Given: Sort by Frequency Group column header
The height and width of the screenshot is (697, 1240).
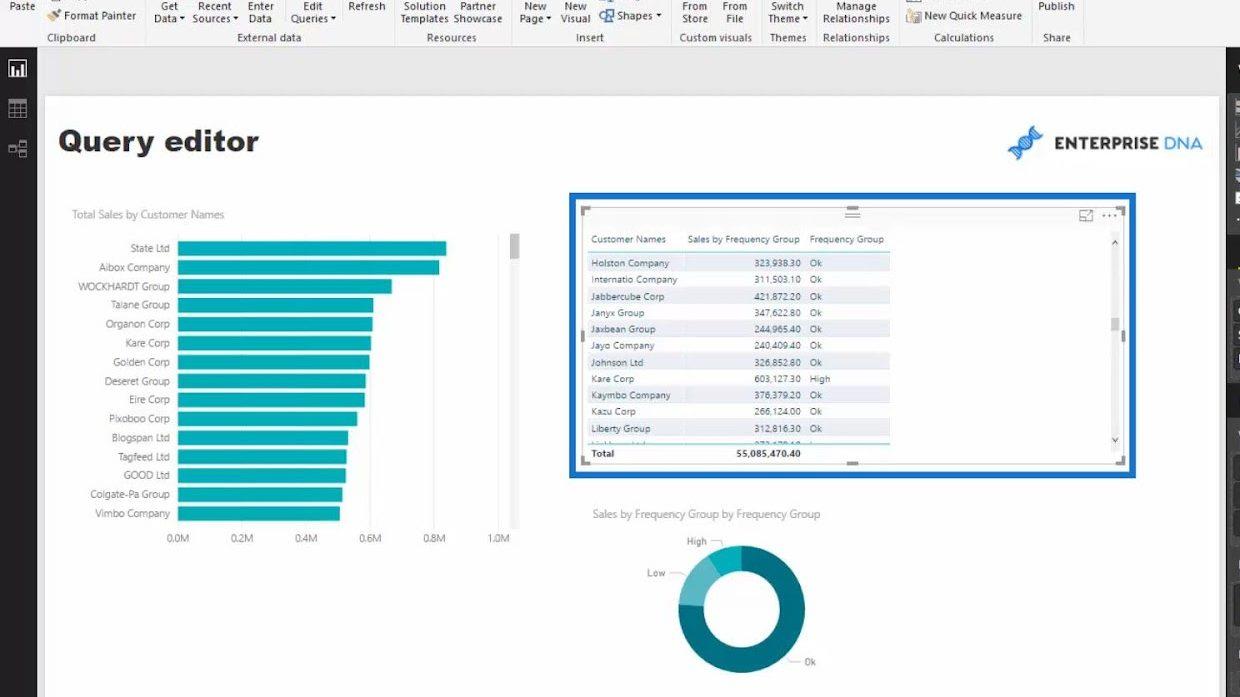Looking at the screenshot, I should (847, 239).
